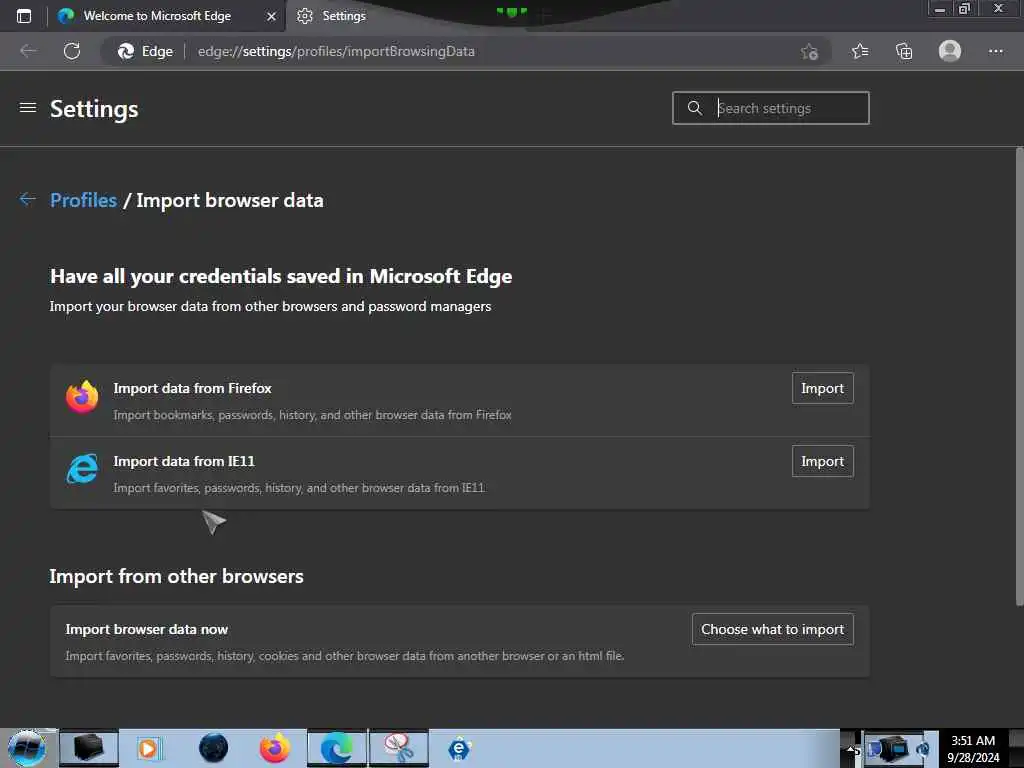Close the Welcome to Microsoft Edge tab
The height and width of the screenshot is (768, 1024).
coord(271,16)
